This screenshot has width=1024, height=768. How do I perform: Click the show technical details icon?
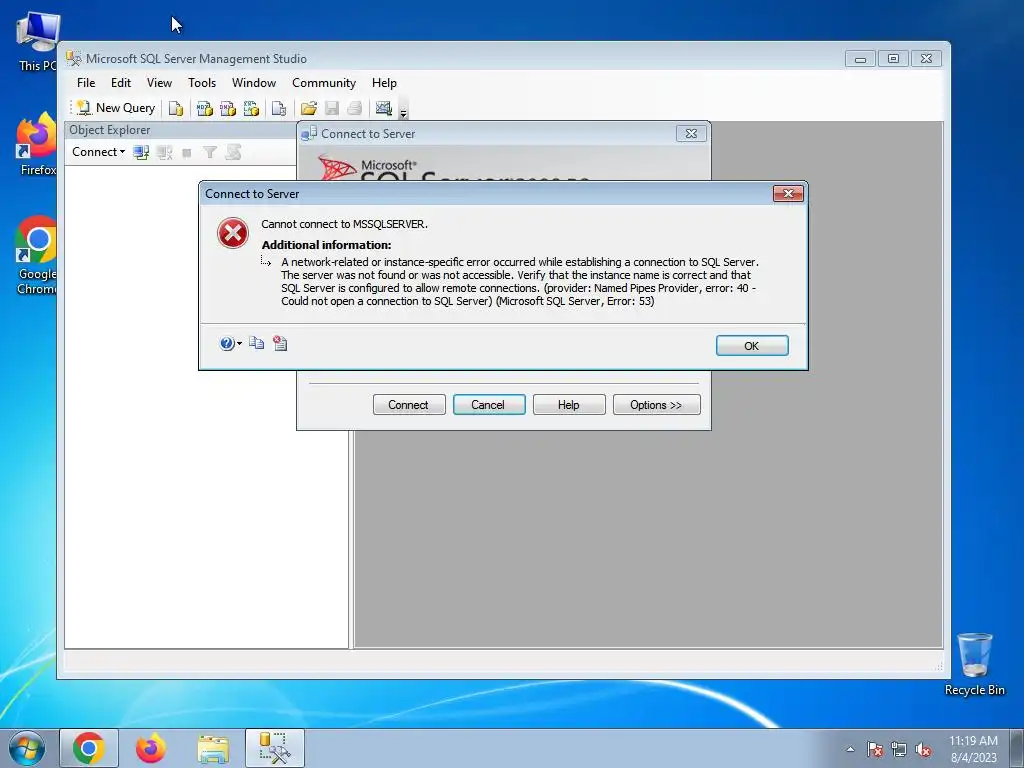tap(280, 343)
